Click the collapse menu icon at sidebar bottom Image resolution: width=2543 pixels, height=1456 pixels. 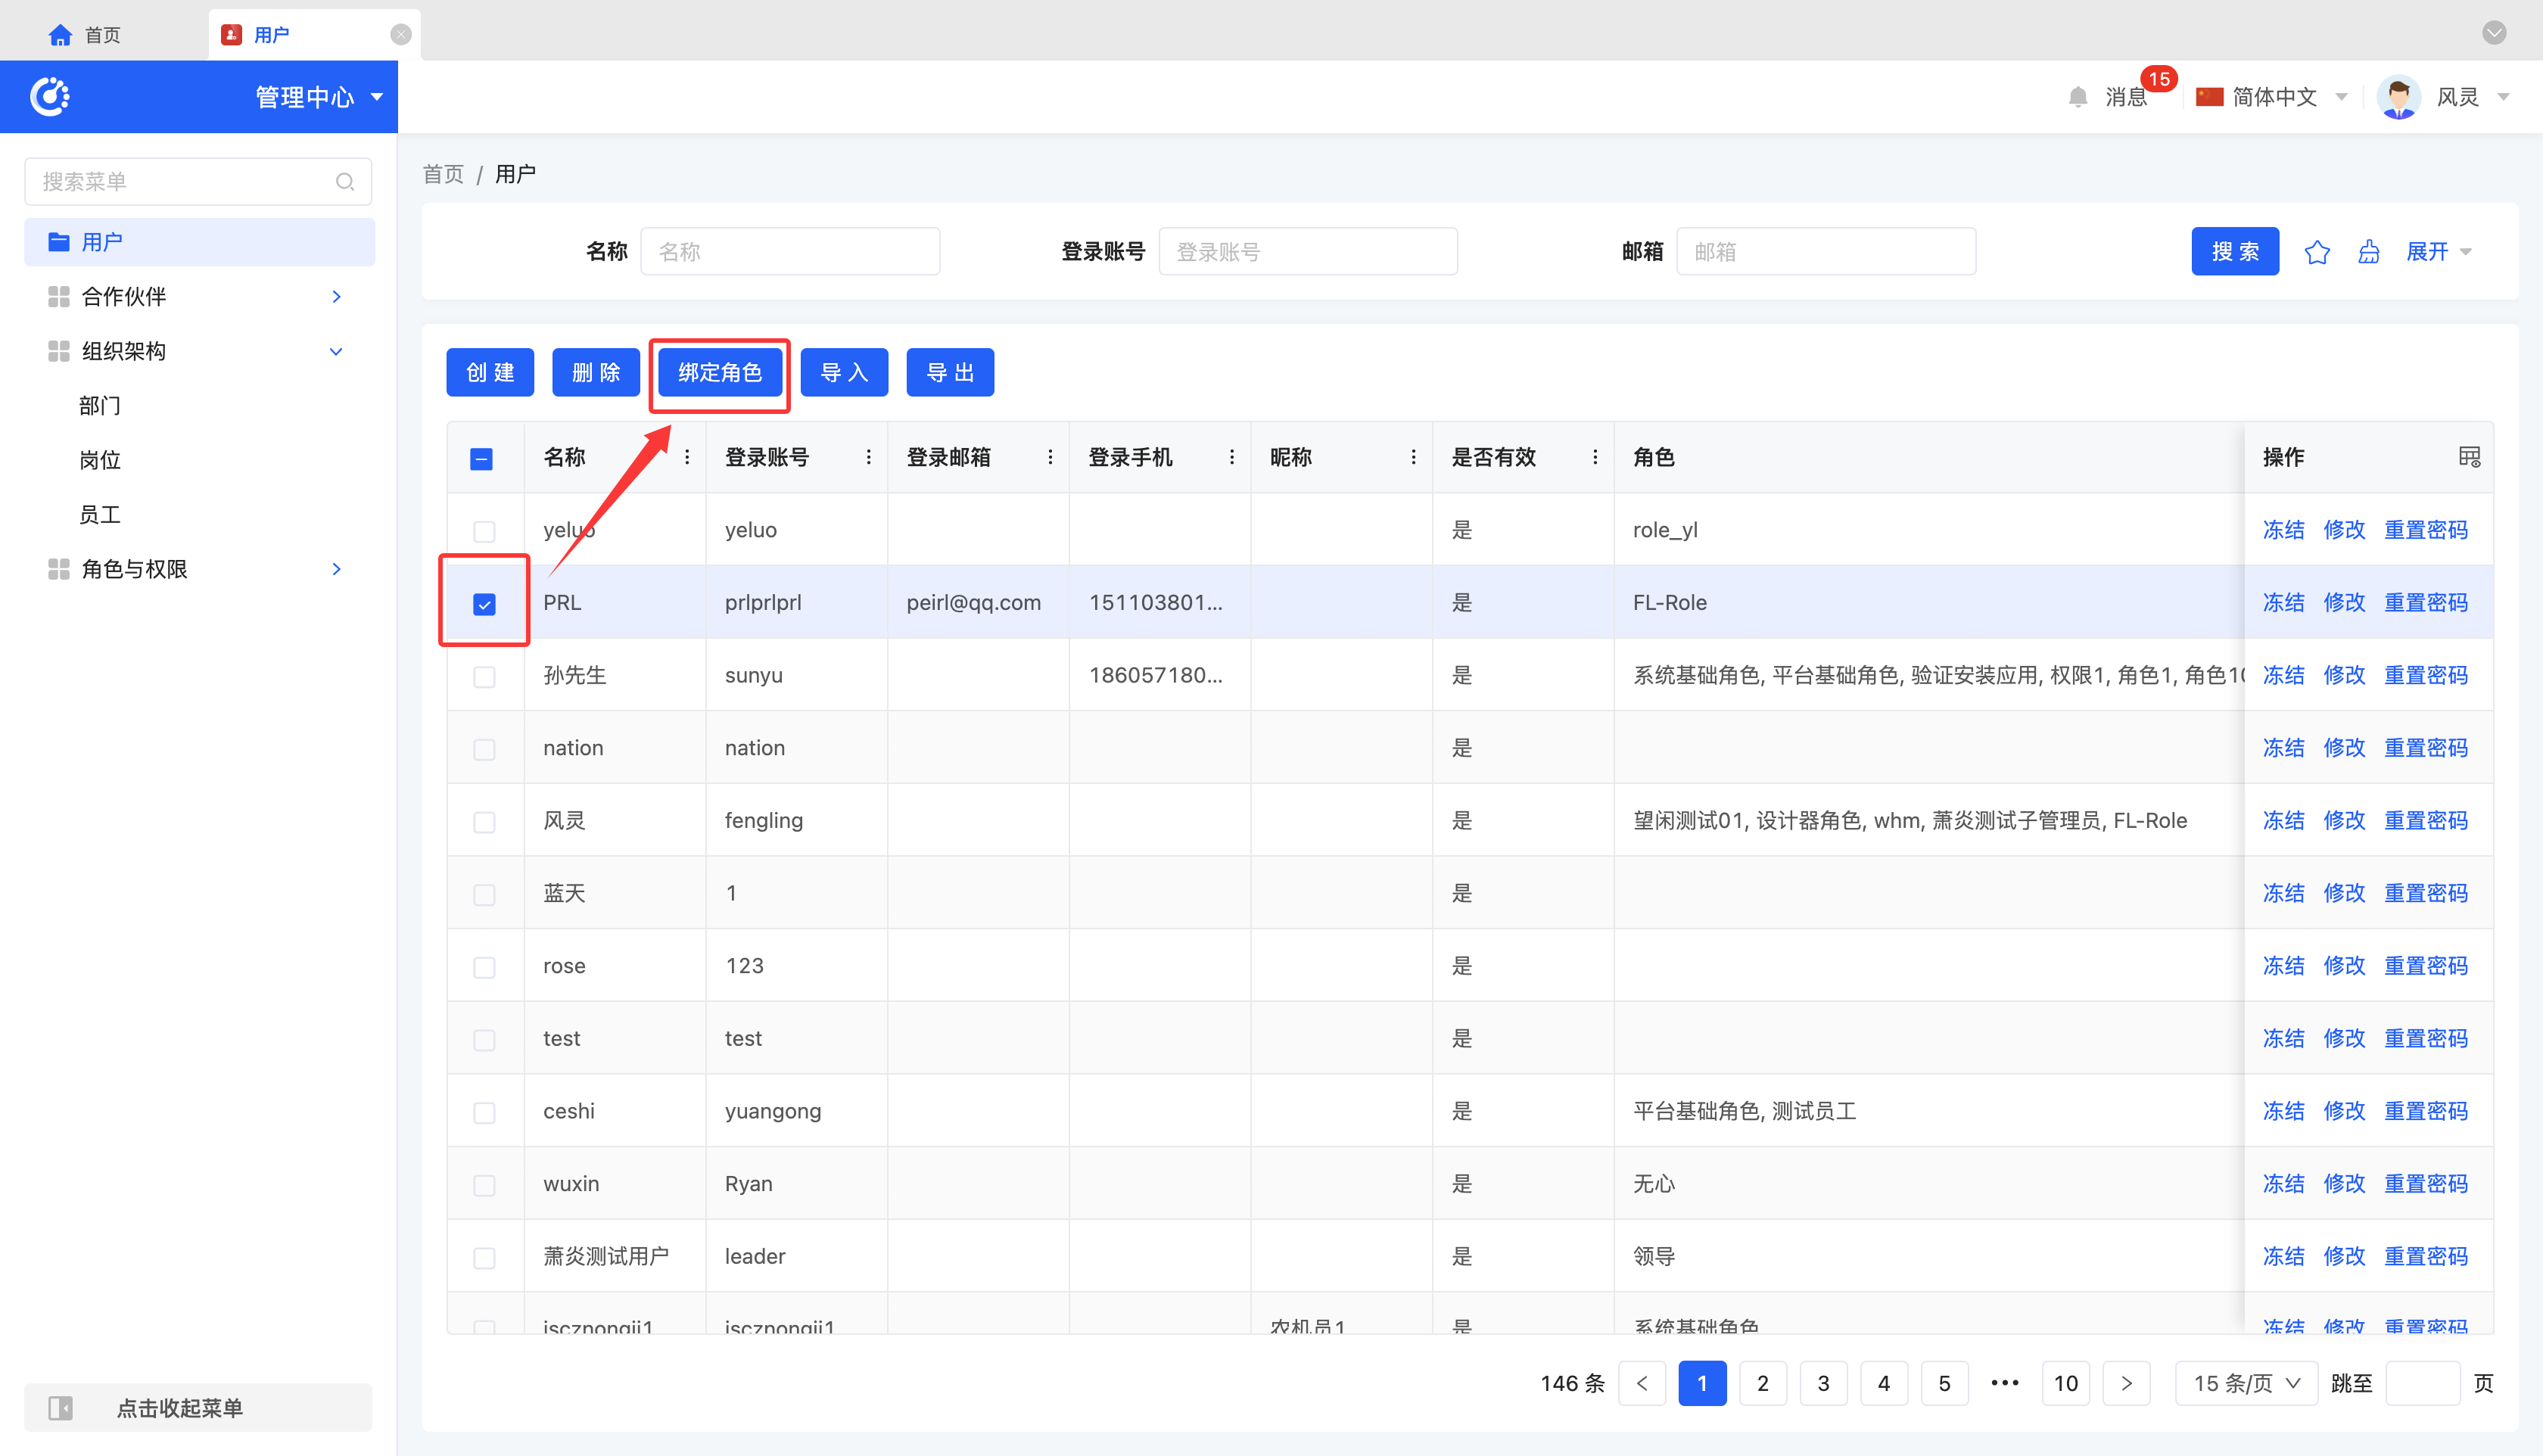[61, 1408]
